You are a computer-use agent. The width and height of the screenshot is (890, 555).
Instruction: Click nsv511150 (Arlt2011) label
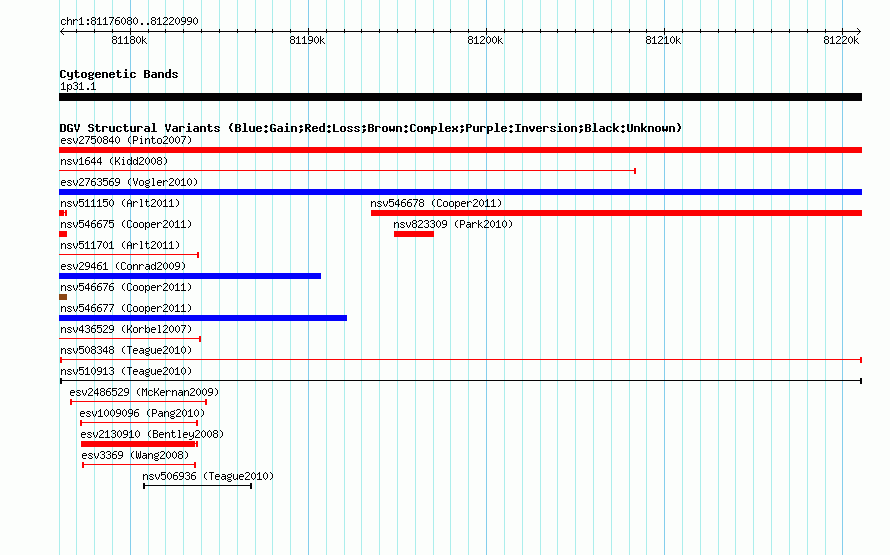coord(120,203)
